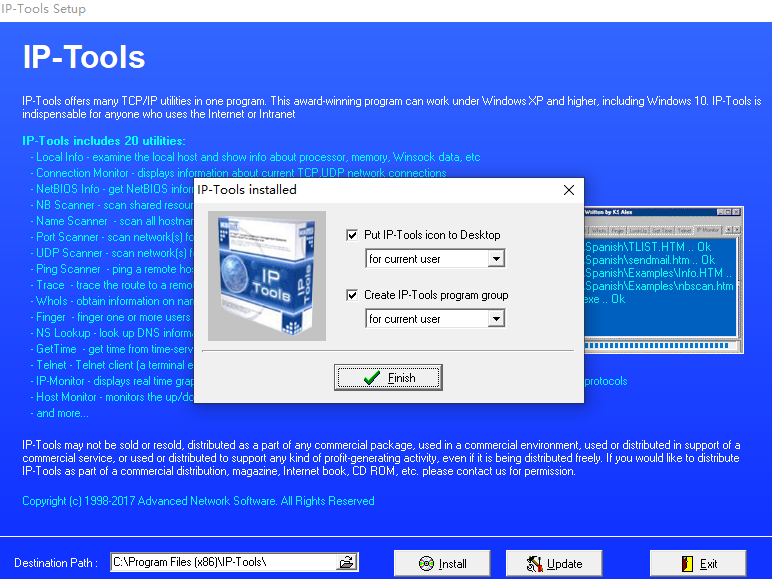Open program group user dropdown
Image resolution: width=772 pixels, height=579 pixels.
point(496,319)
